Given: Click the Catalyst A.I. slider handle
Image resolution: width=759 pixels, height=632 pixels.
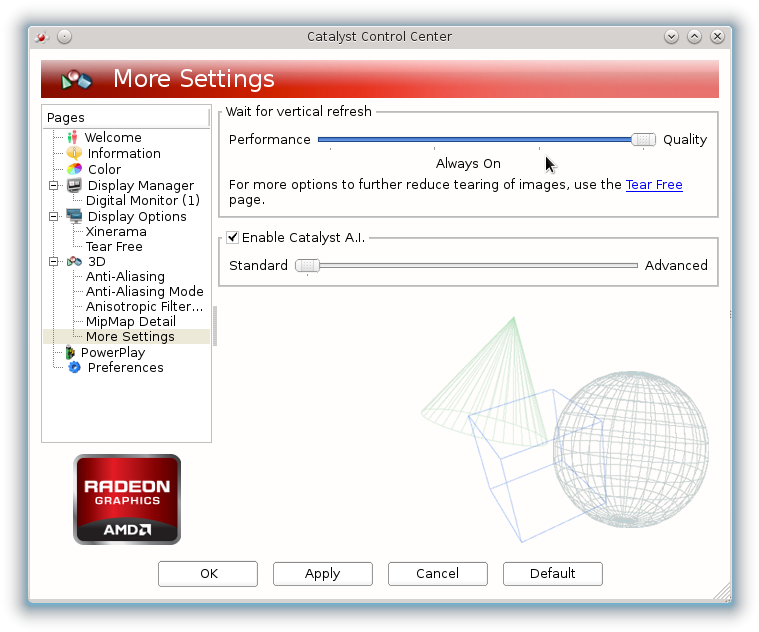Looking at the screenshot, I should click(307, 266).
